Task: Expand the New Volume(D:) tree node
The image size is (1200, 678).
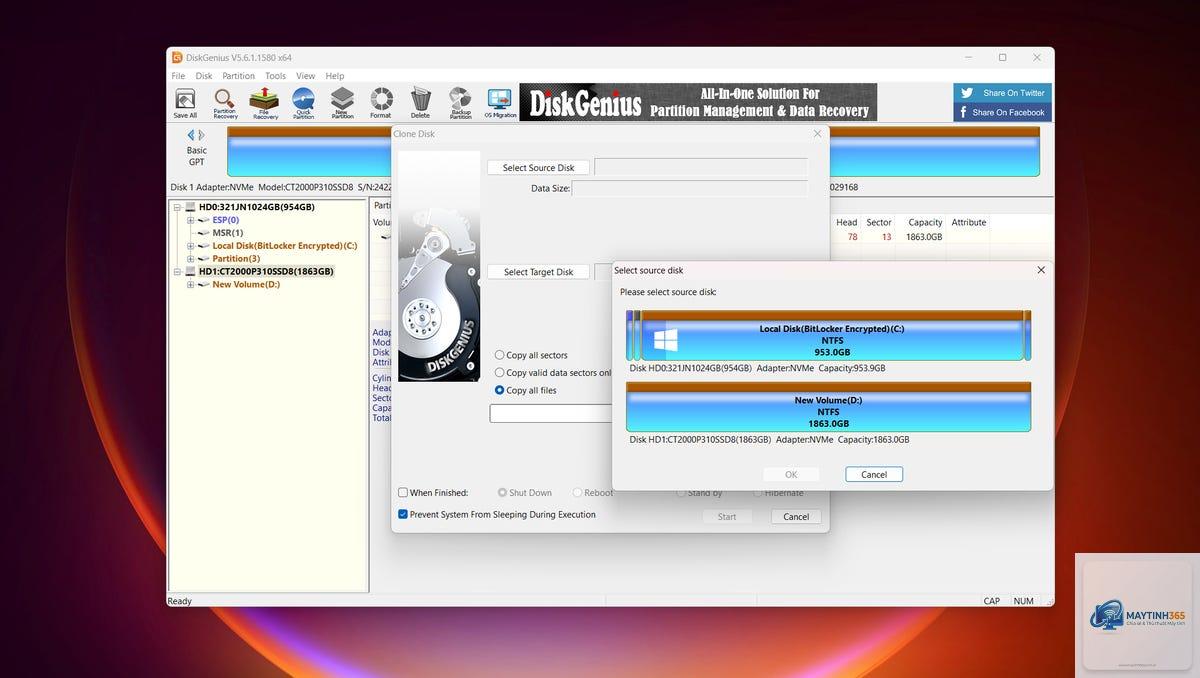Action: pos(190,284)
